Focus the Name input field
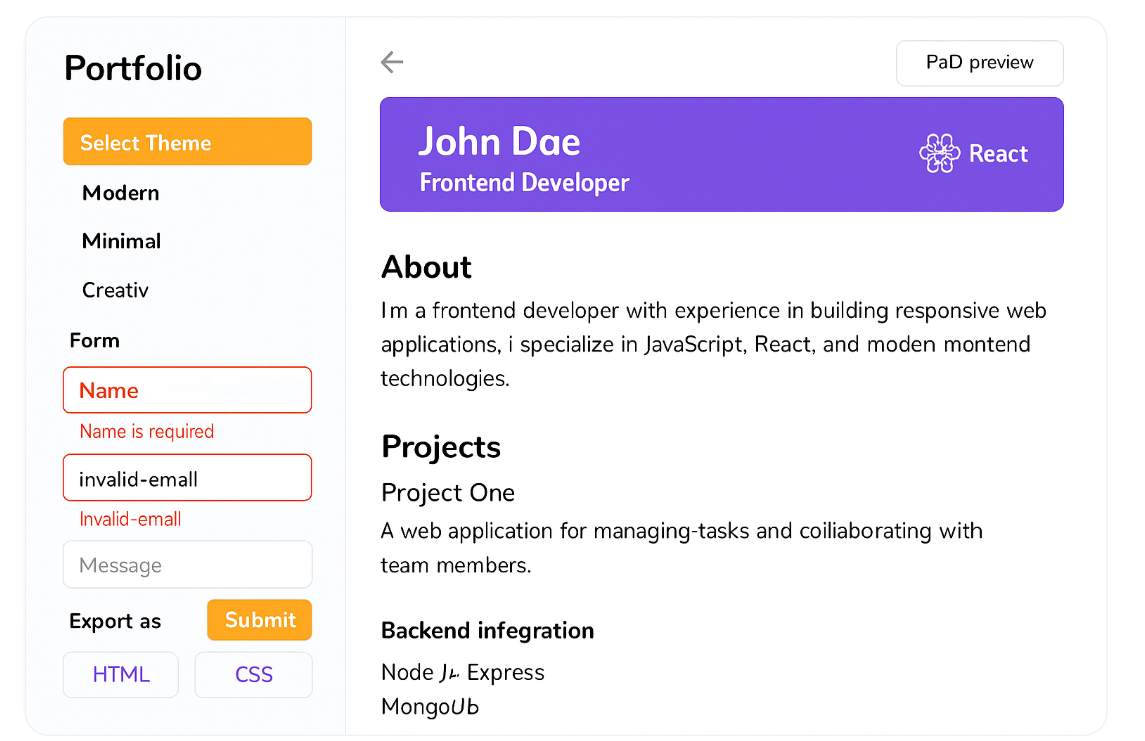The image size is (1145, 741). pos(188,390)
